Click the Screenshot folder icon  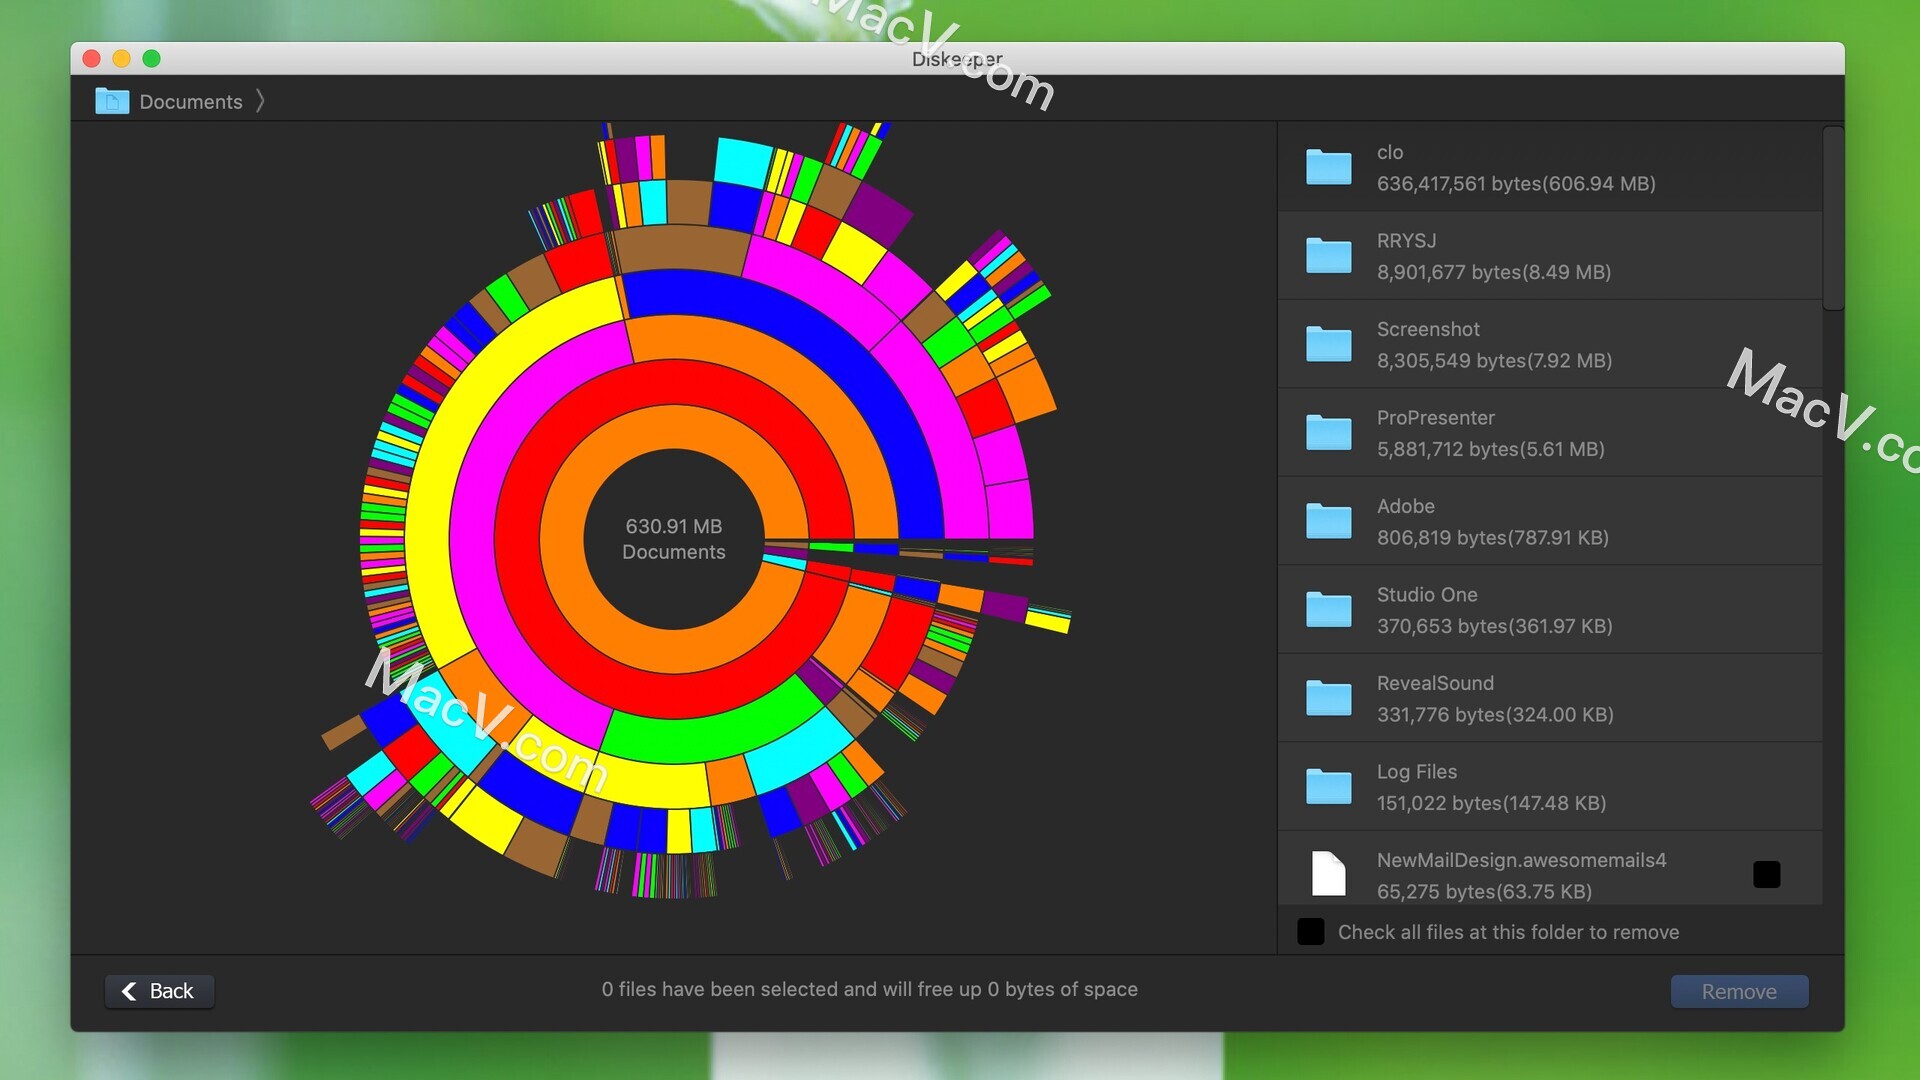tap(1328, 342)
